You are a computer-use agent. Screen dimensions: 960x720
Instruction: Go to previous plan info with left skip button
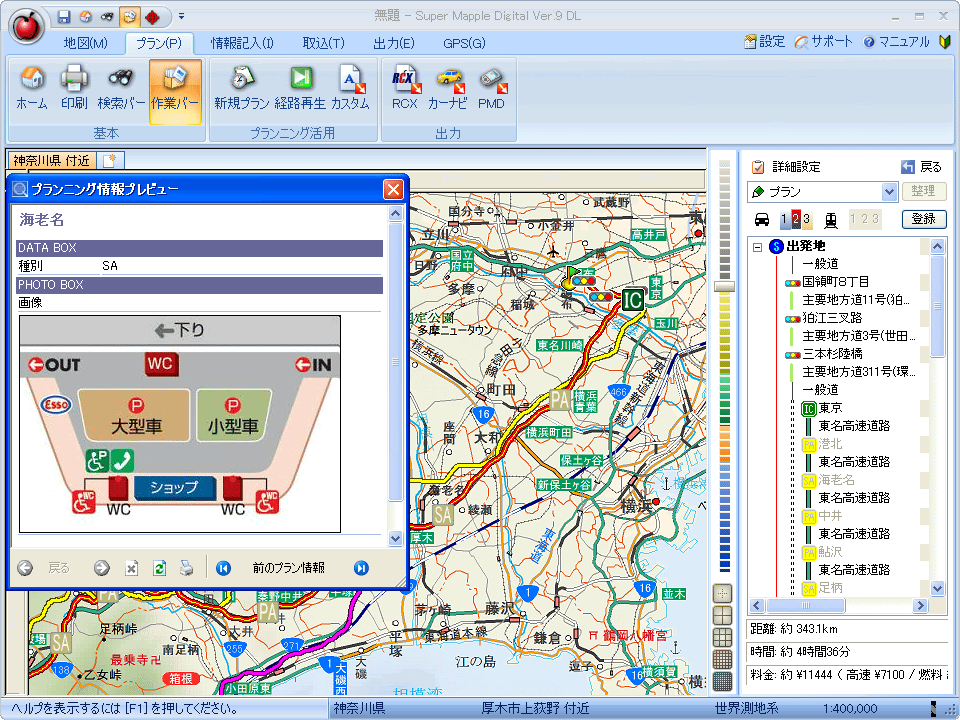223,568
